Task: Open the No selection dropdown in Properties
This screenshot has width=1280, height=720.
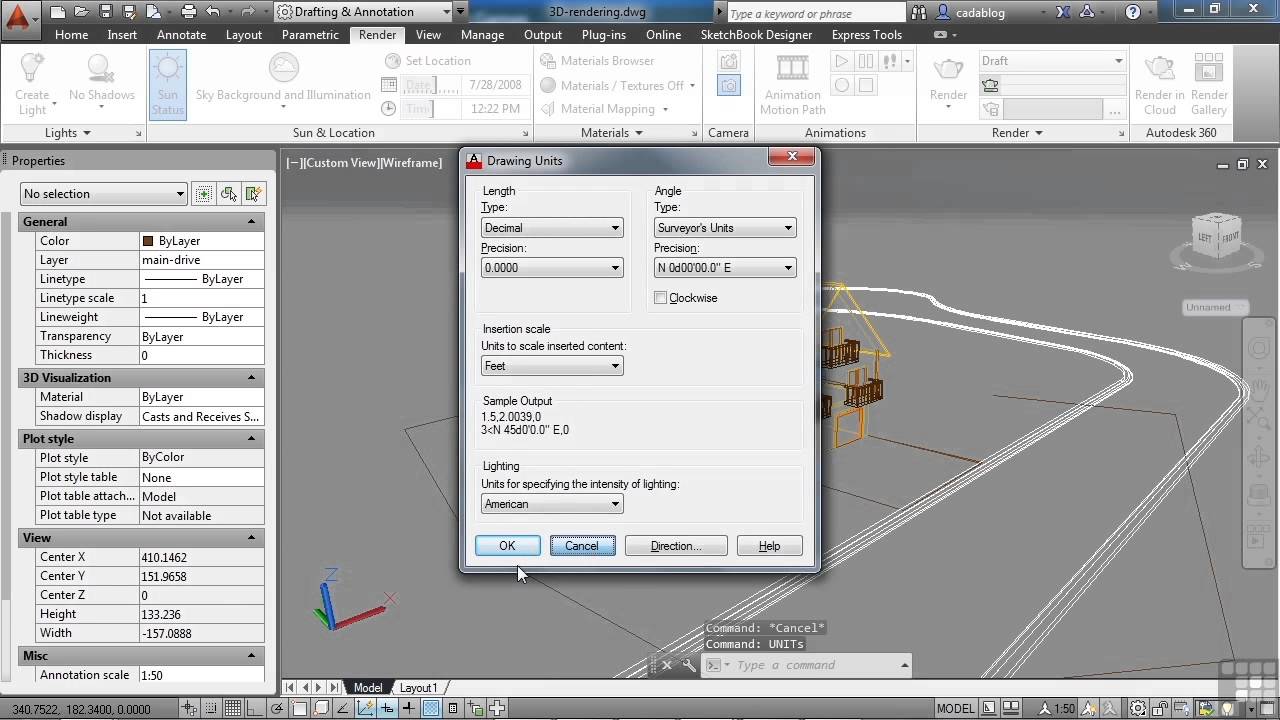Action: tap(104, 194)
